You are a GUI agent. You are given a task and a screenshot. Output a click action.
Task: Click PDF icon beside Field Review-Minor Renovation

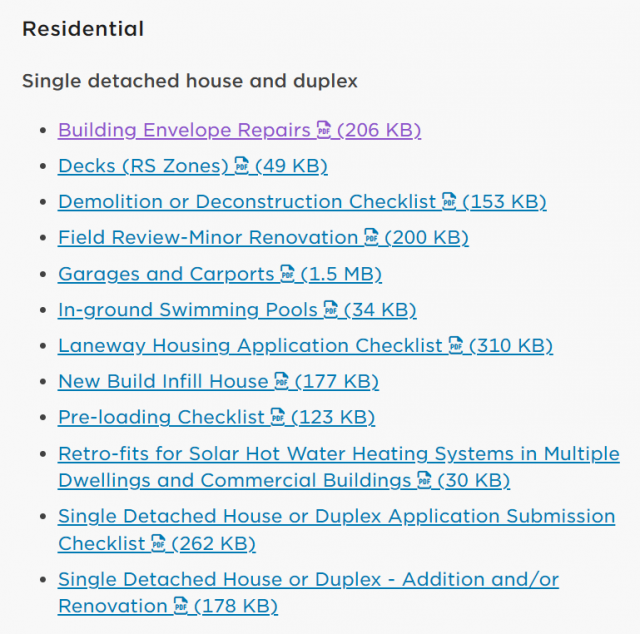(x=371, y=238)
